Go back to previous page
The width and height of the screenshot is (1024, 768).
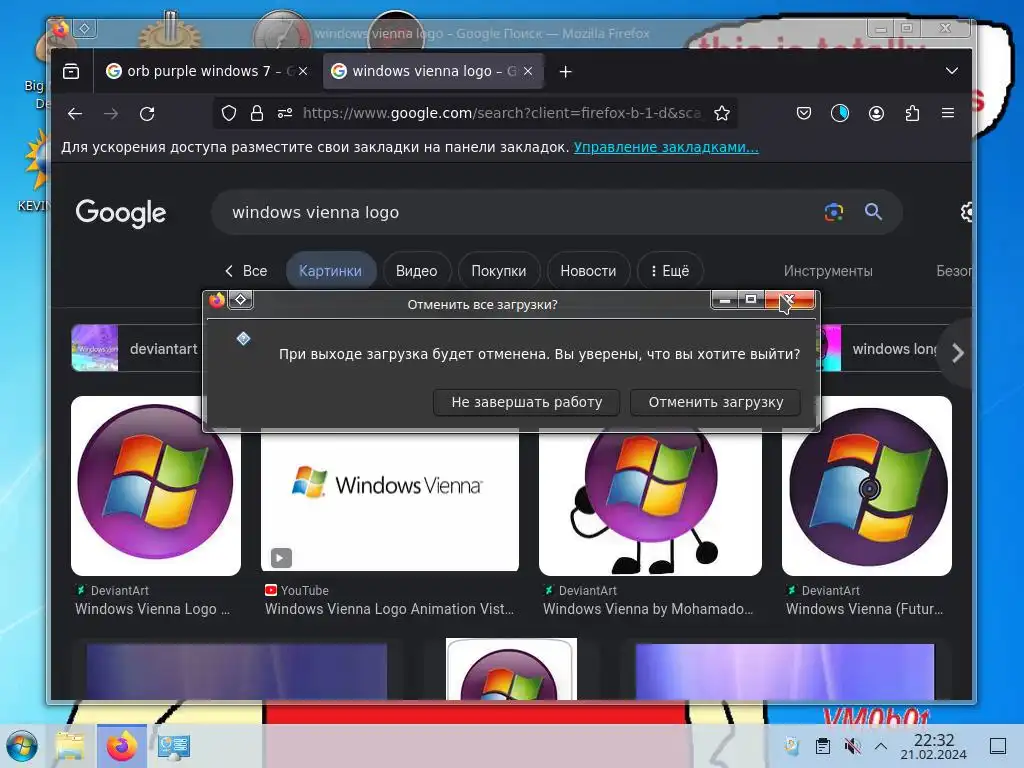pyautogui.click(x=74, y=114)
